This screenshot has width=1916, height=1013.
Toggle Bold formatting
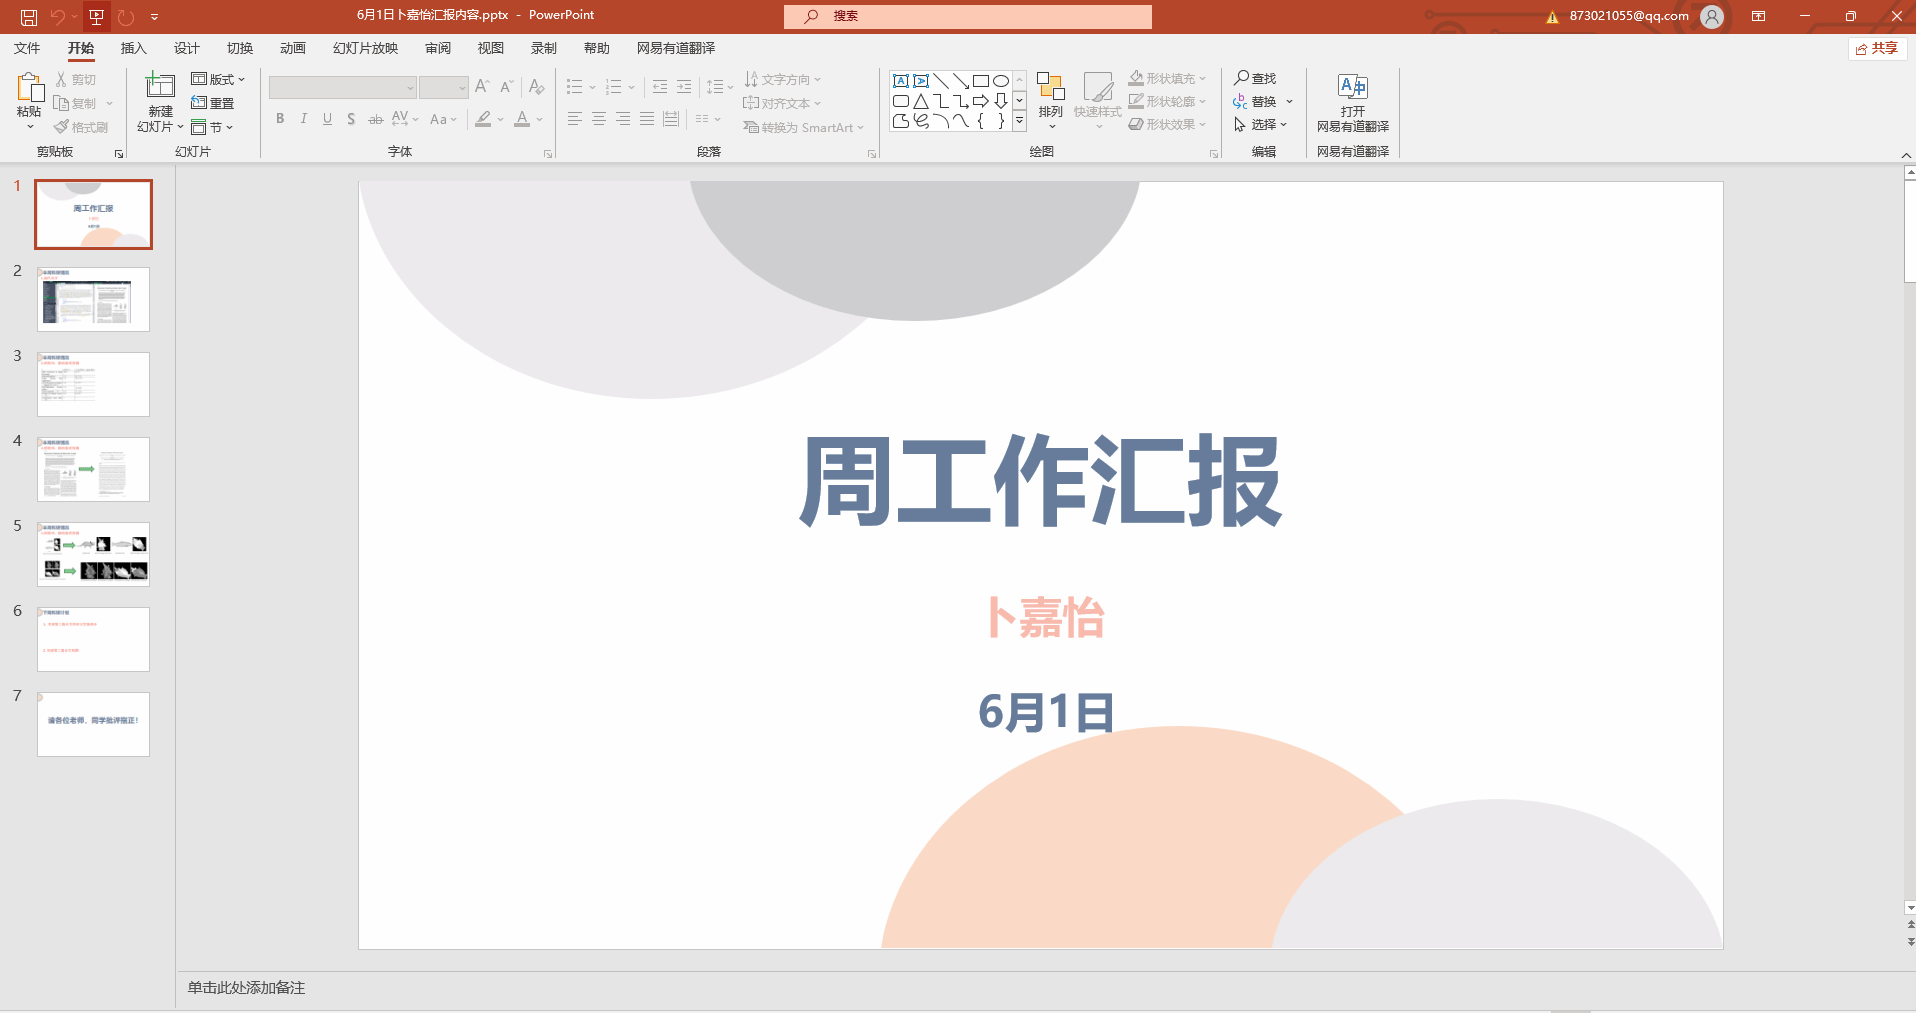click(x=280, y=119)
